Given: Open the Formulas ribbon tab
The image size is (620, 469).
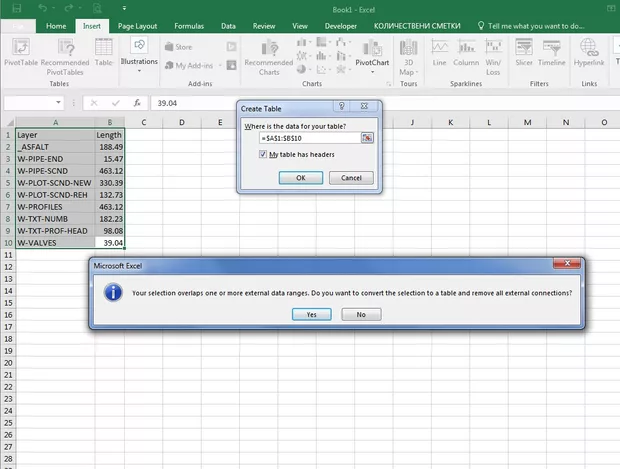Looking at the screenshot, I should coord(189,24).
